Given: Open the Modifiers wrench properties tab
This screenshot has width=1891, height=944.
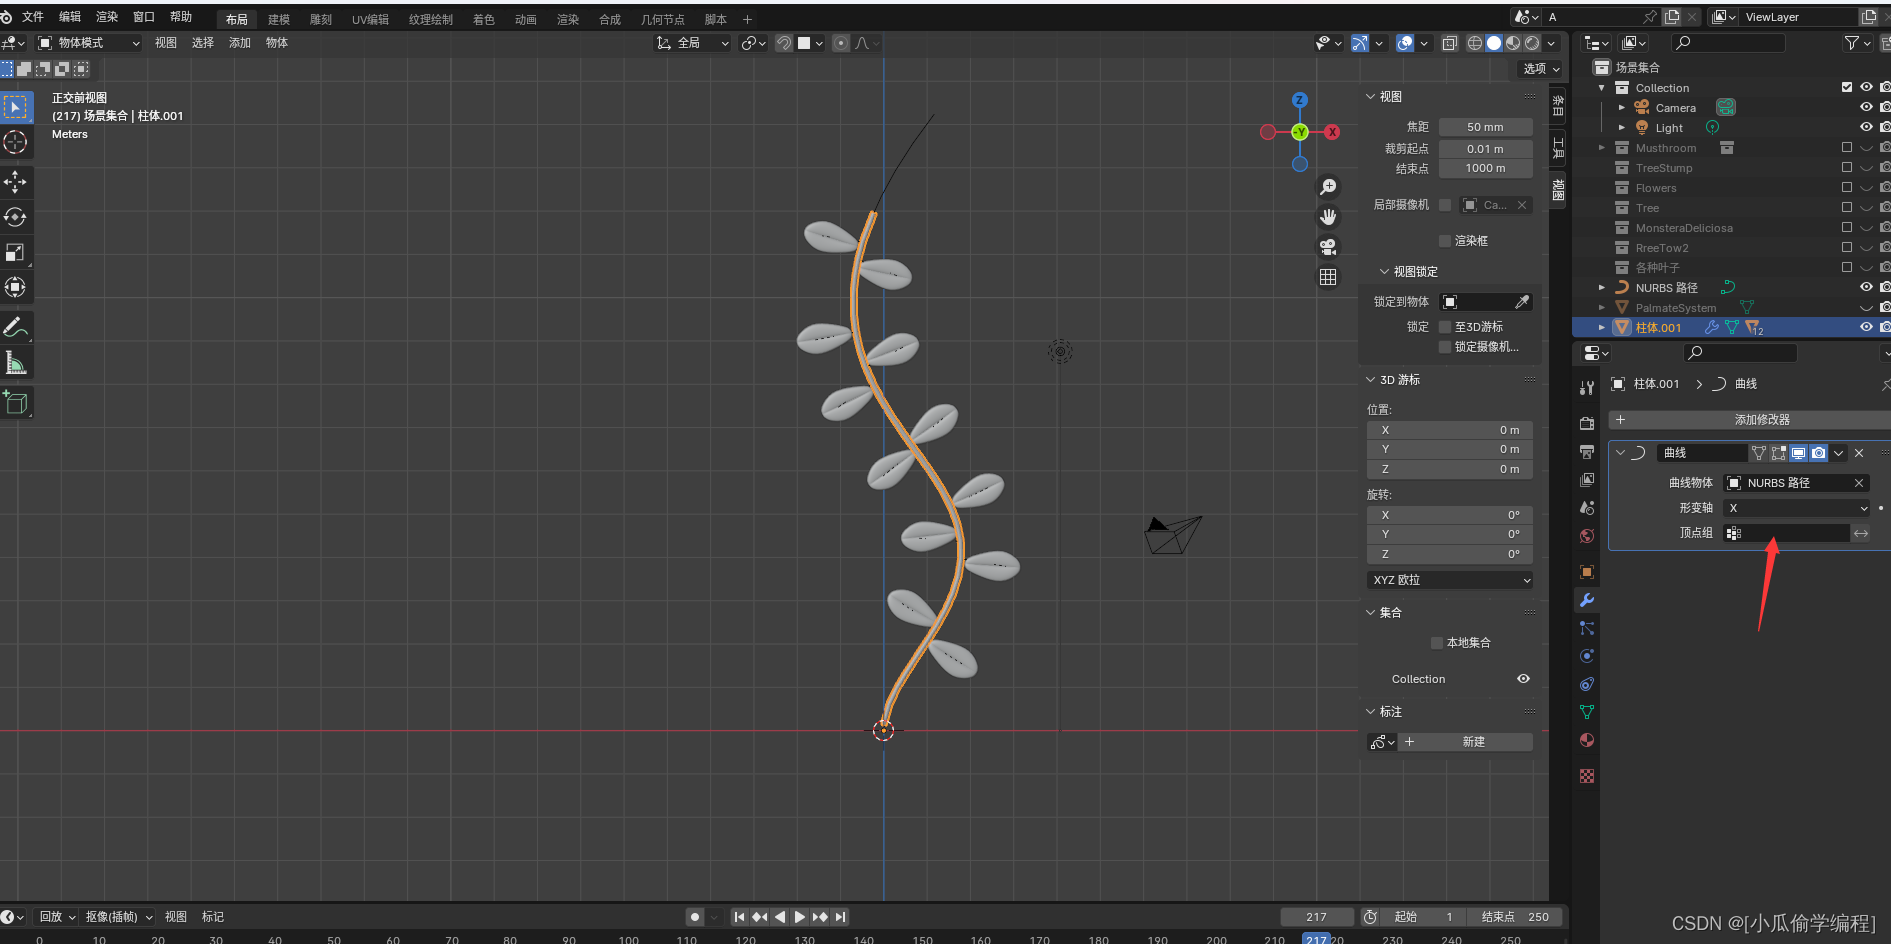Looking at the screenshot, I should tap(1587, 600).
